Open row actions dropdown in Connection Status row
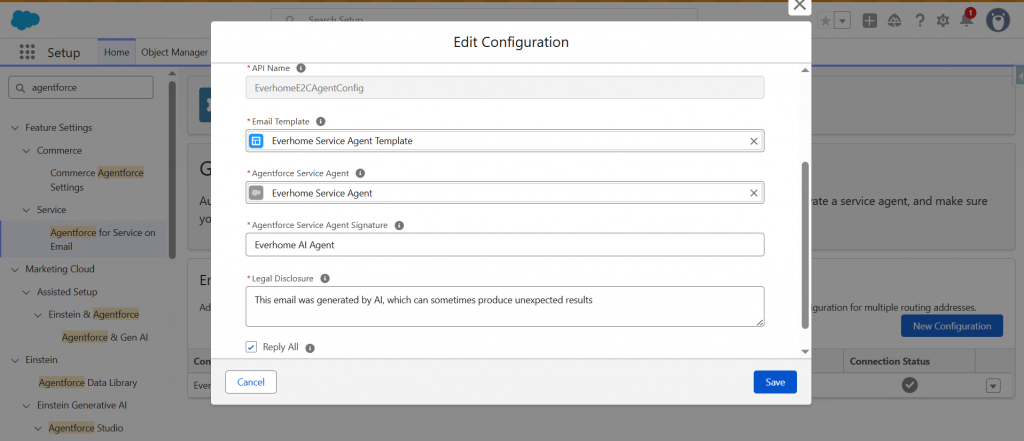 [993, 385]
